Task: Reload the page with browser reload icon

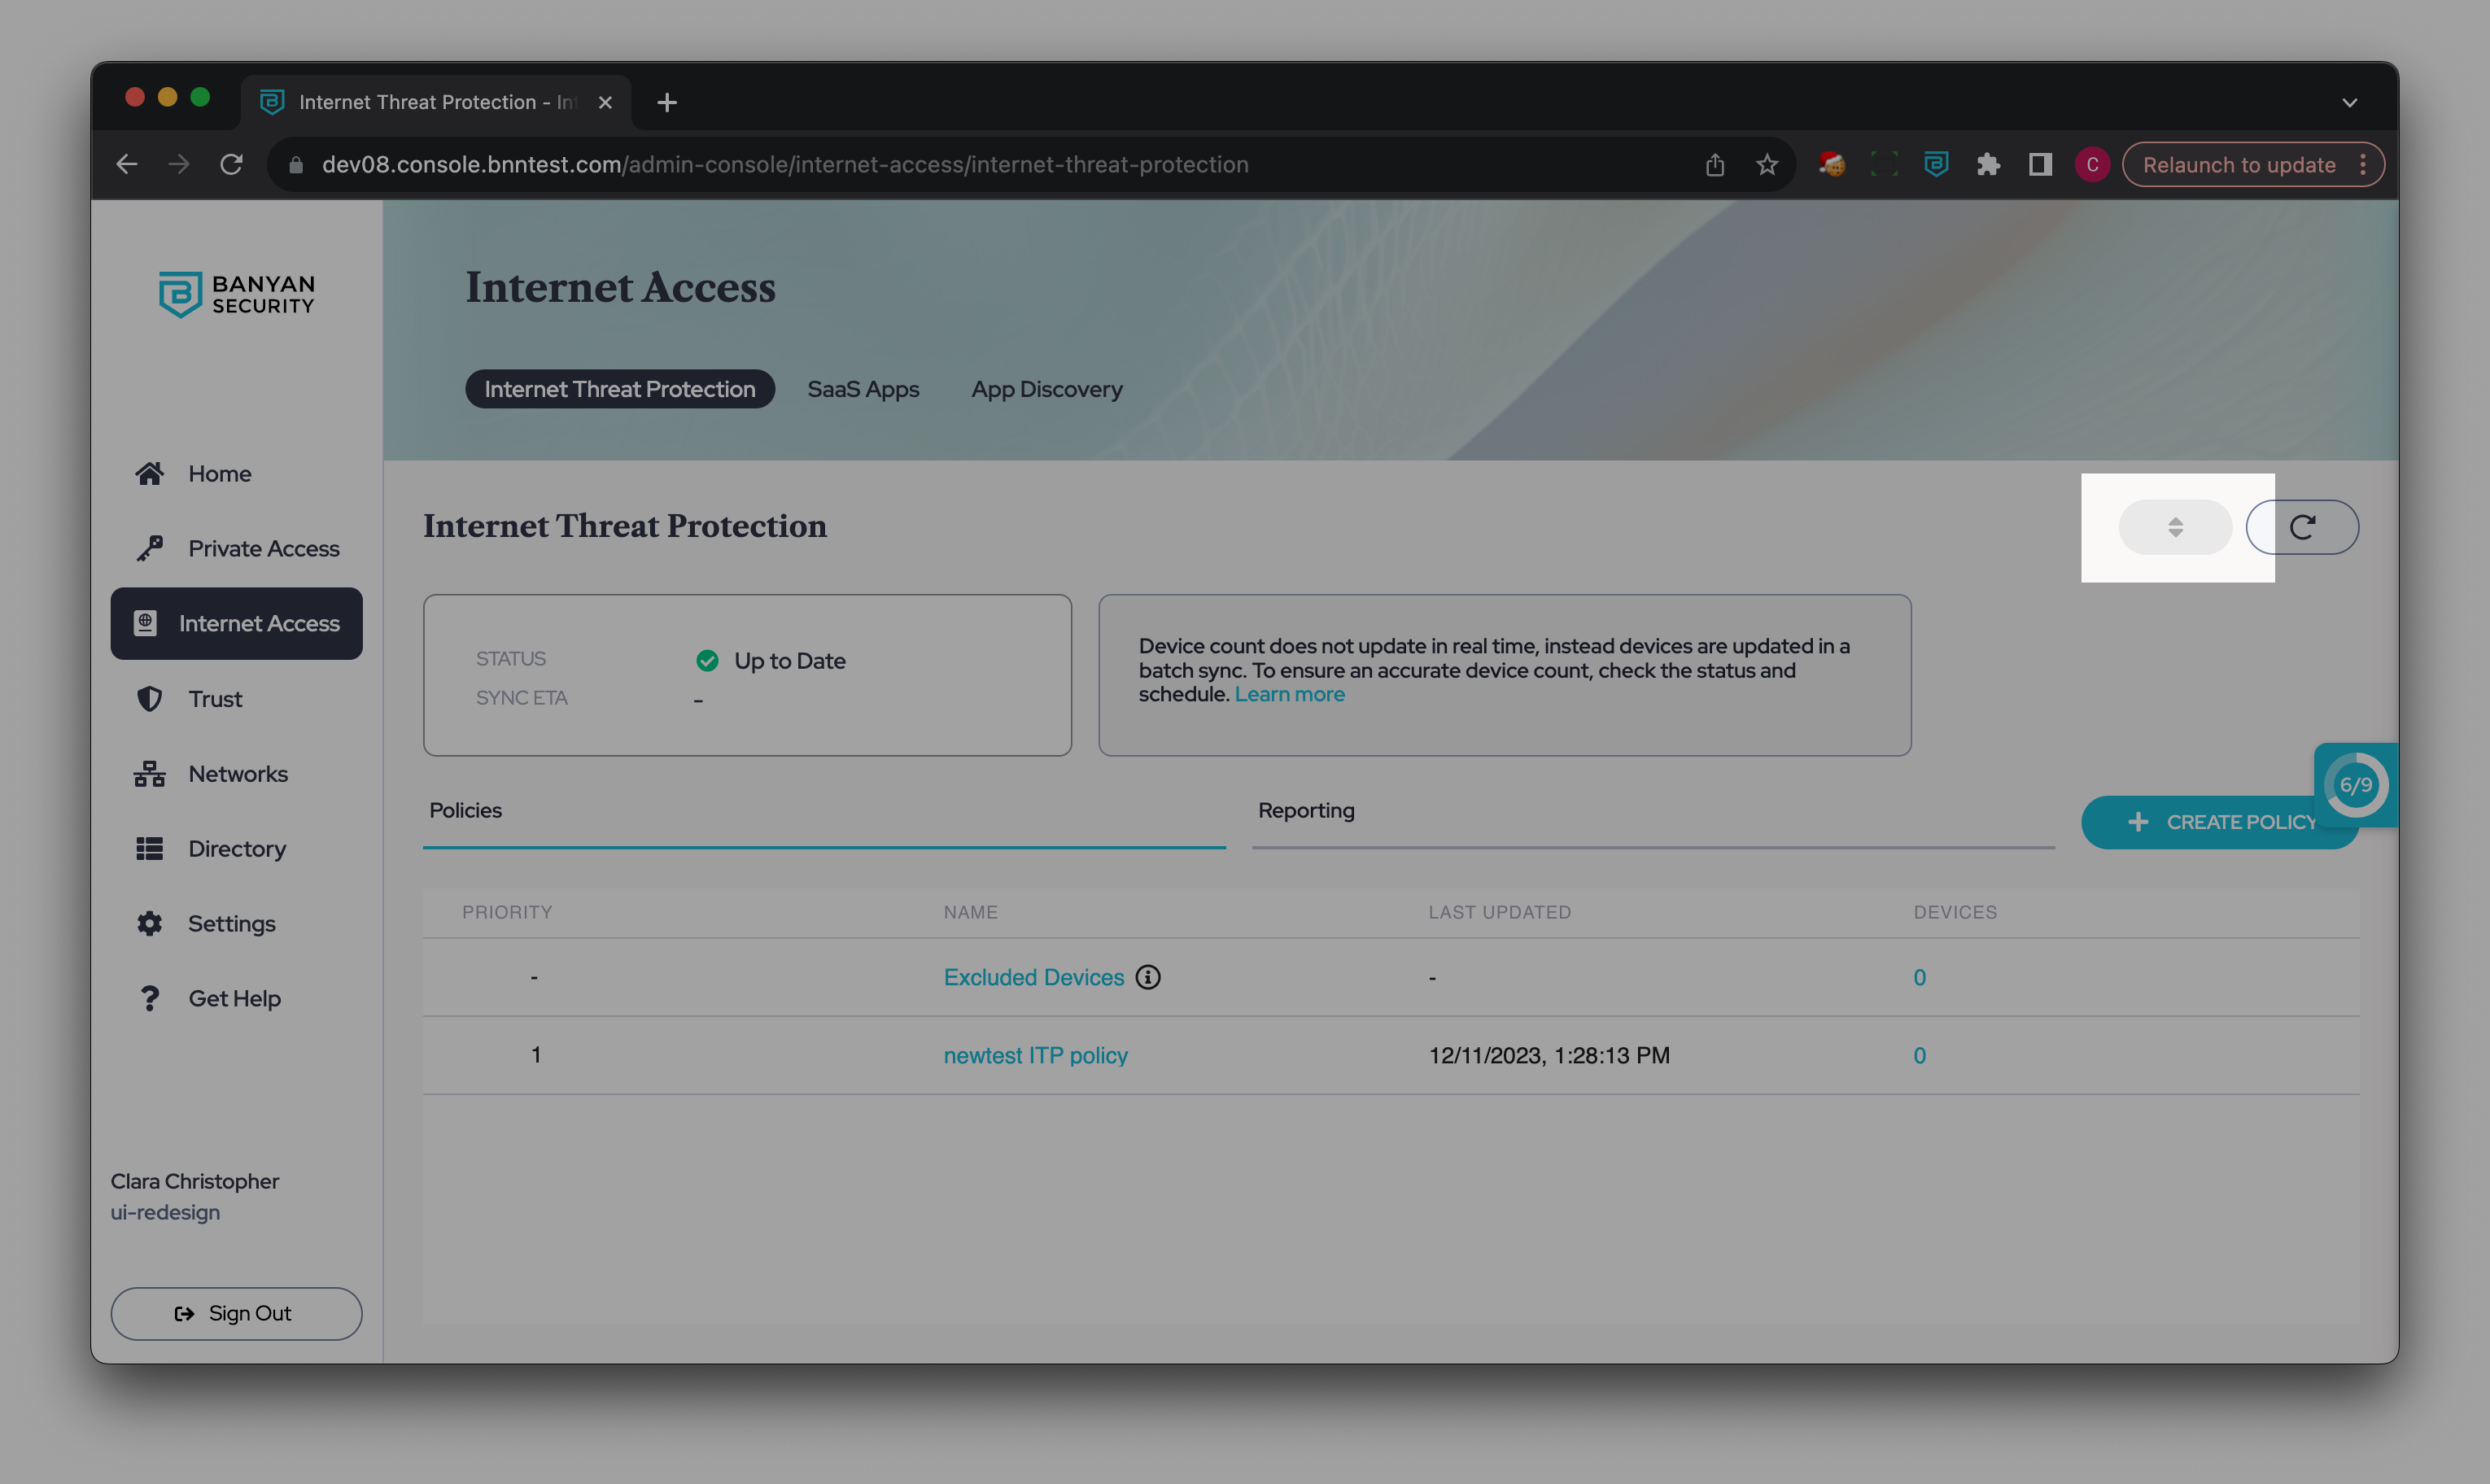Action: (x=231, y=164)
